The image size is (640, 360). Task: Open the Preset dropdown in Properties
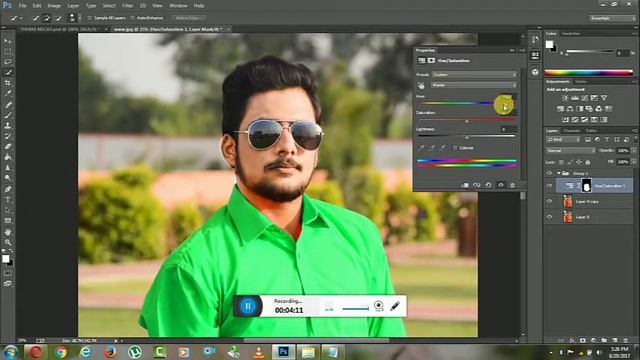(474, 75)
